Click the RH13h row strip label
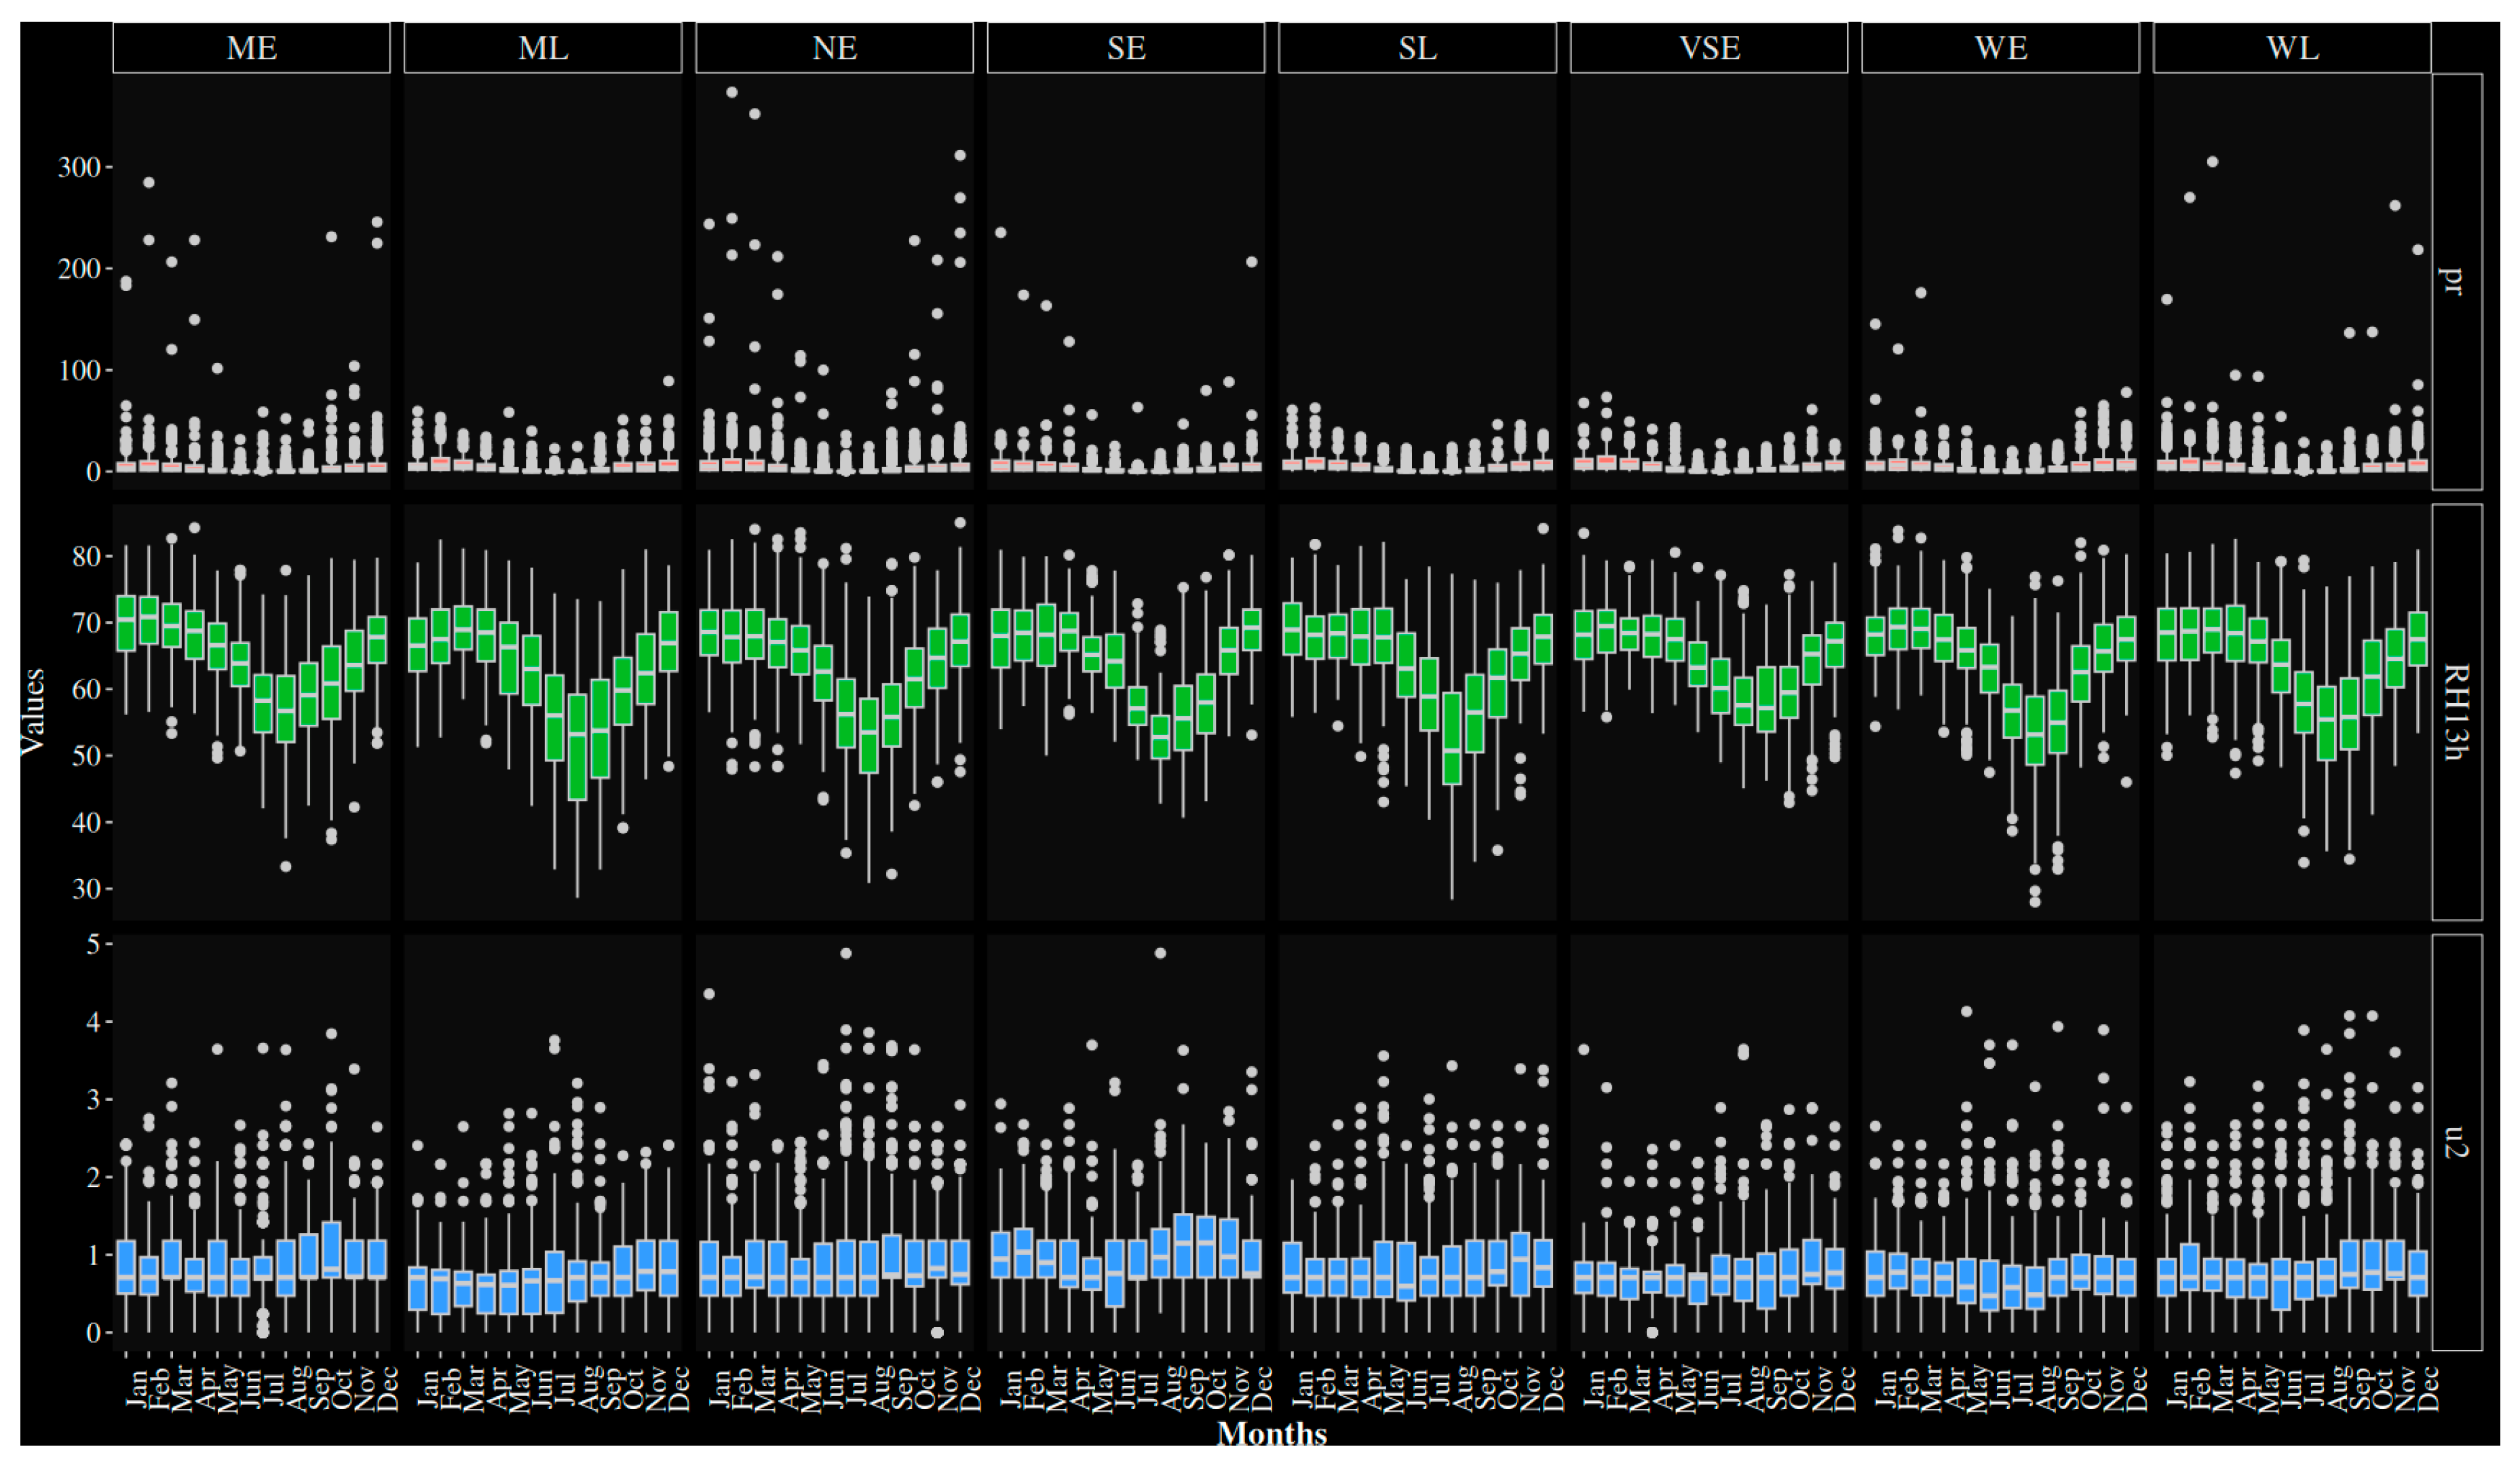Image resolution: width=2520 pixels, height=1466 pixels. (x=2457, y=712)
